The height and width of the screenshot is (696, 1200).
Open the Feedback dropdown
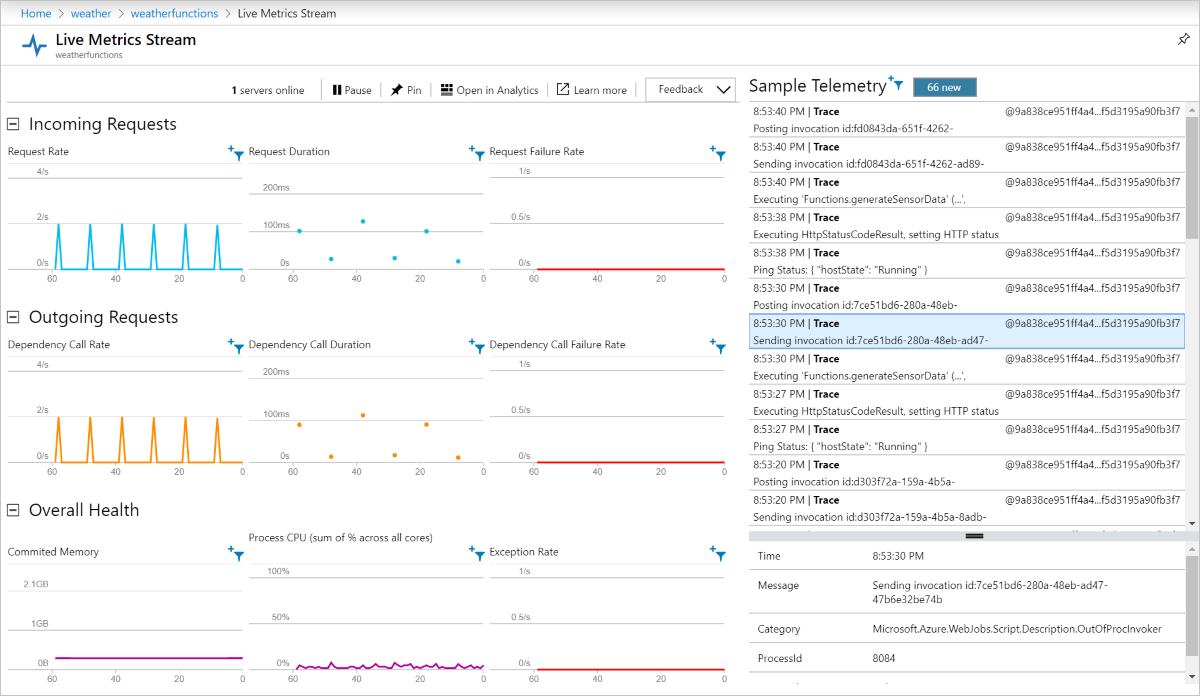point(690,89)
